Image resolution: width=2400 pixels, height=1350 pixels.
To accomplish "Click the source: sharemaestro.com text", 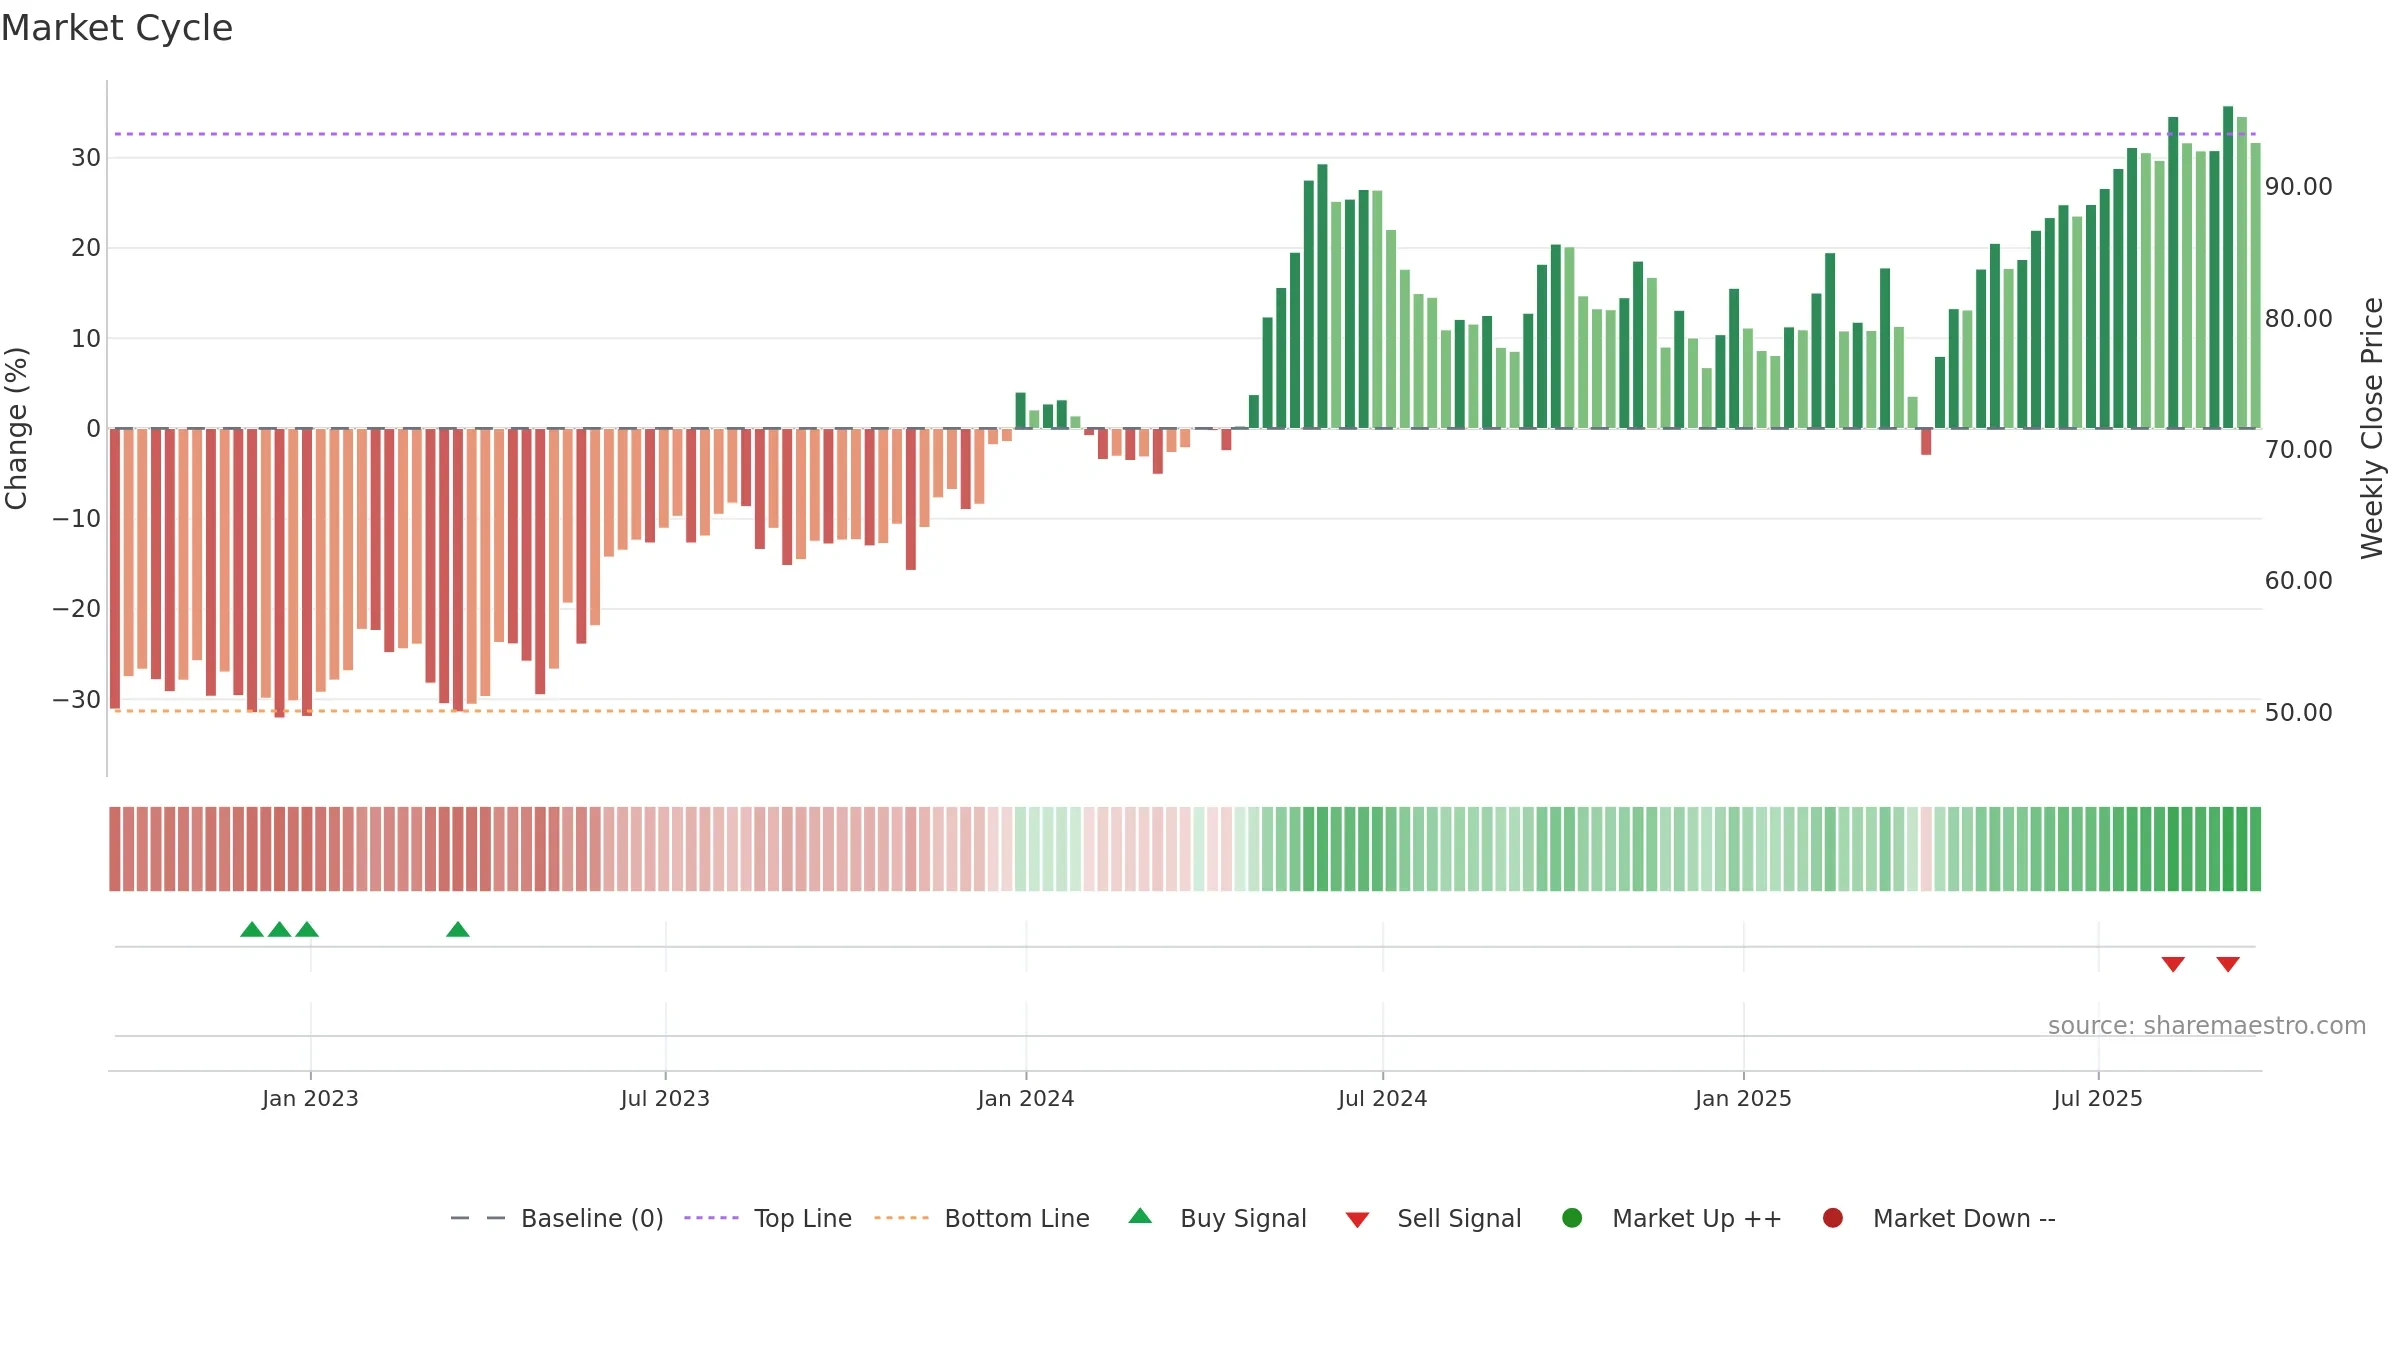I will (x=2207, y=1026).
